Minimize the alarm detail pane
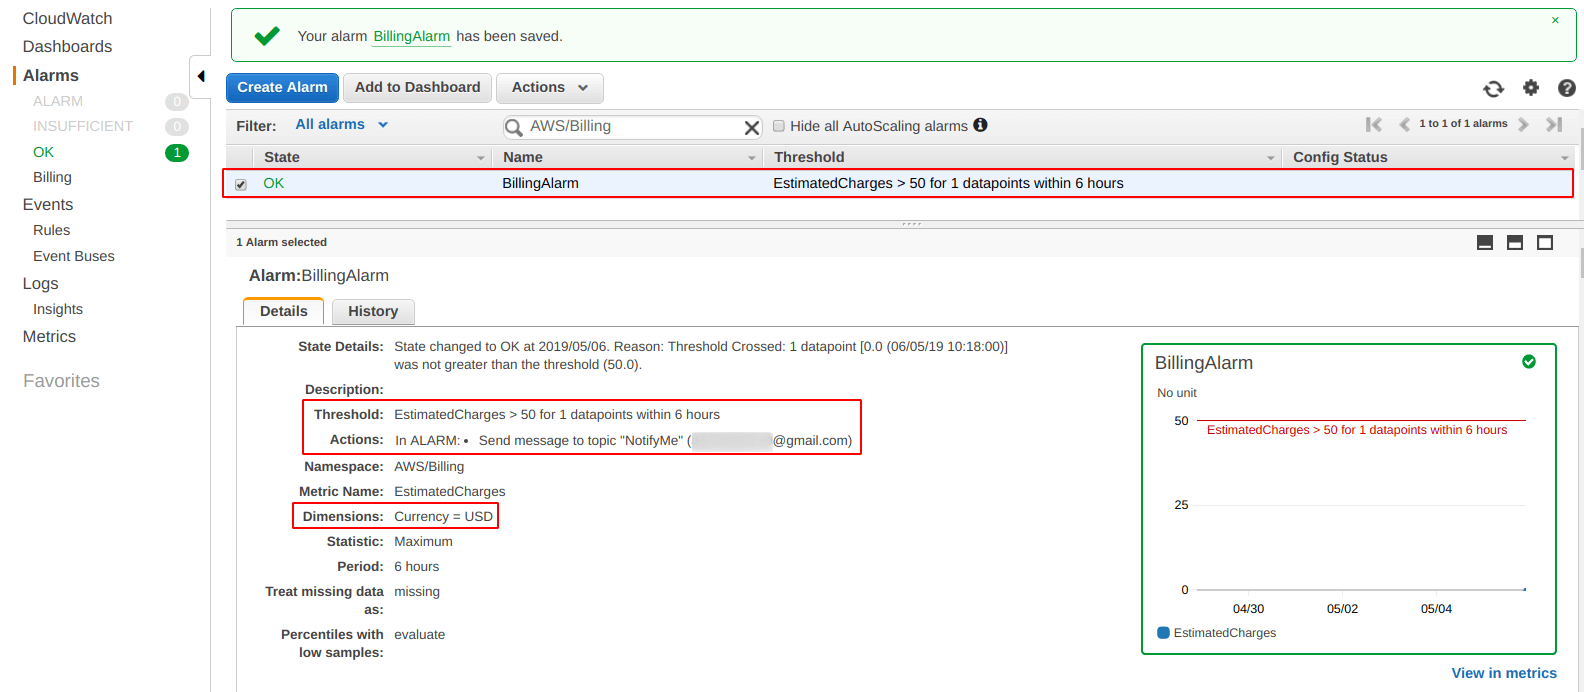1584x692 pixels. (x=1485, y=243)
